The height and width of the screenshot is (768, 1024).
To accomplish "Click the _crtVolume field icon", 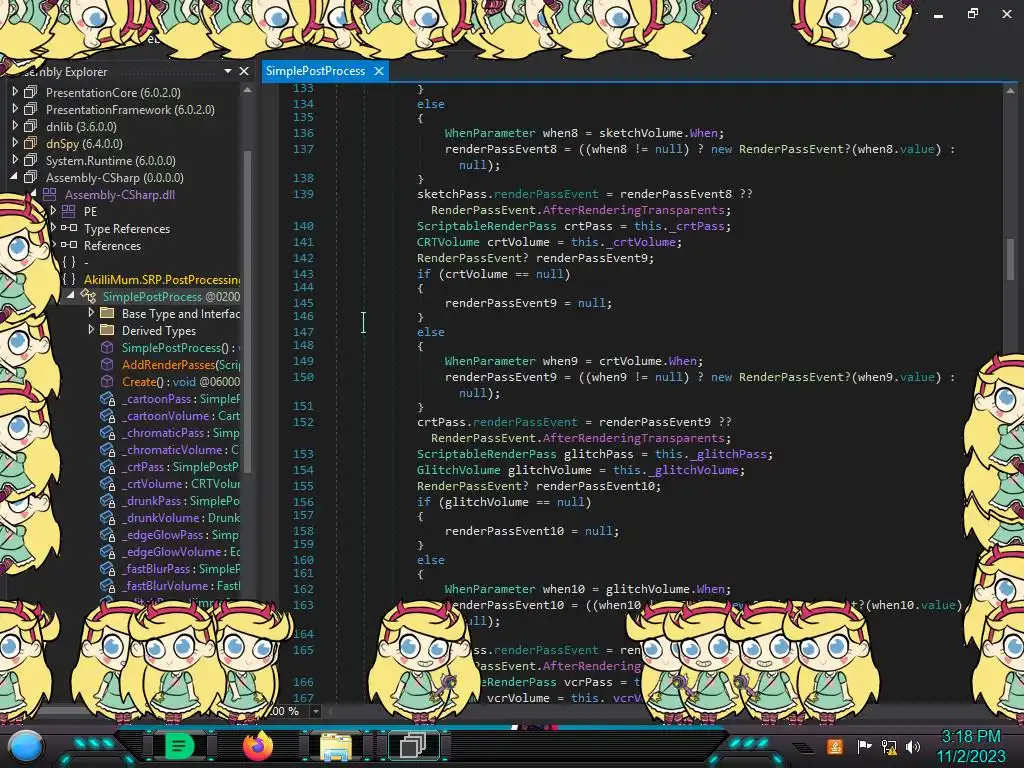I will [x=107, y=483].
